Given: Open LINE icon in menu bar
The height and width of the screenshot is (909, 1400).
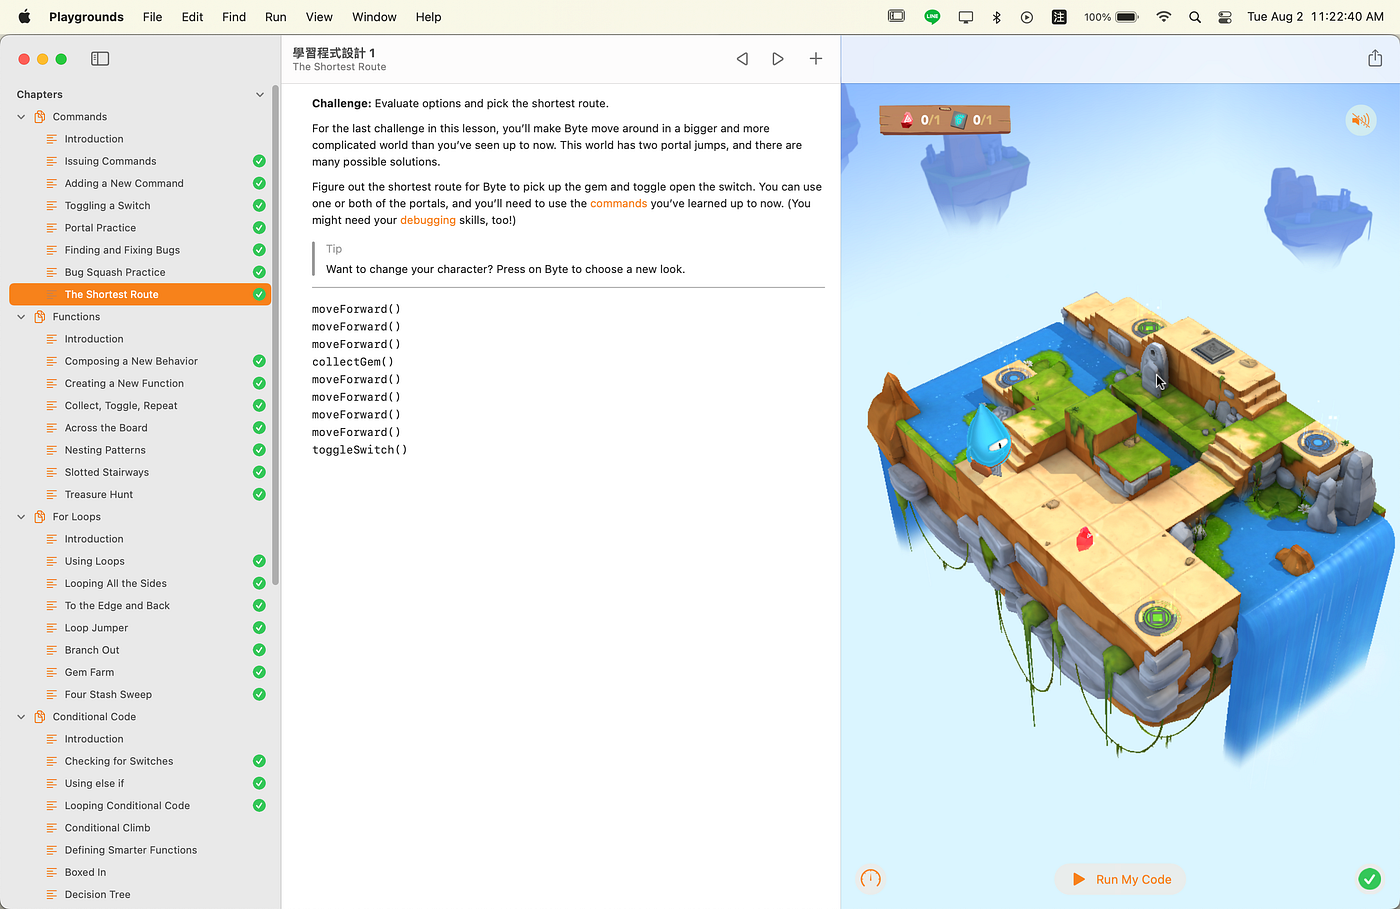Looking at the screenshot, I should 932,17.
